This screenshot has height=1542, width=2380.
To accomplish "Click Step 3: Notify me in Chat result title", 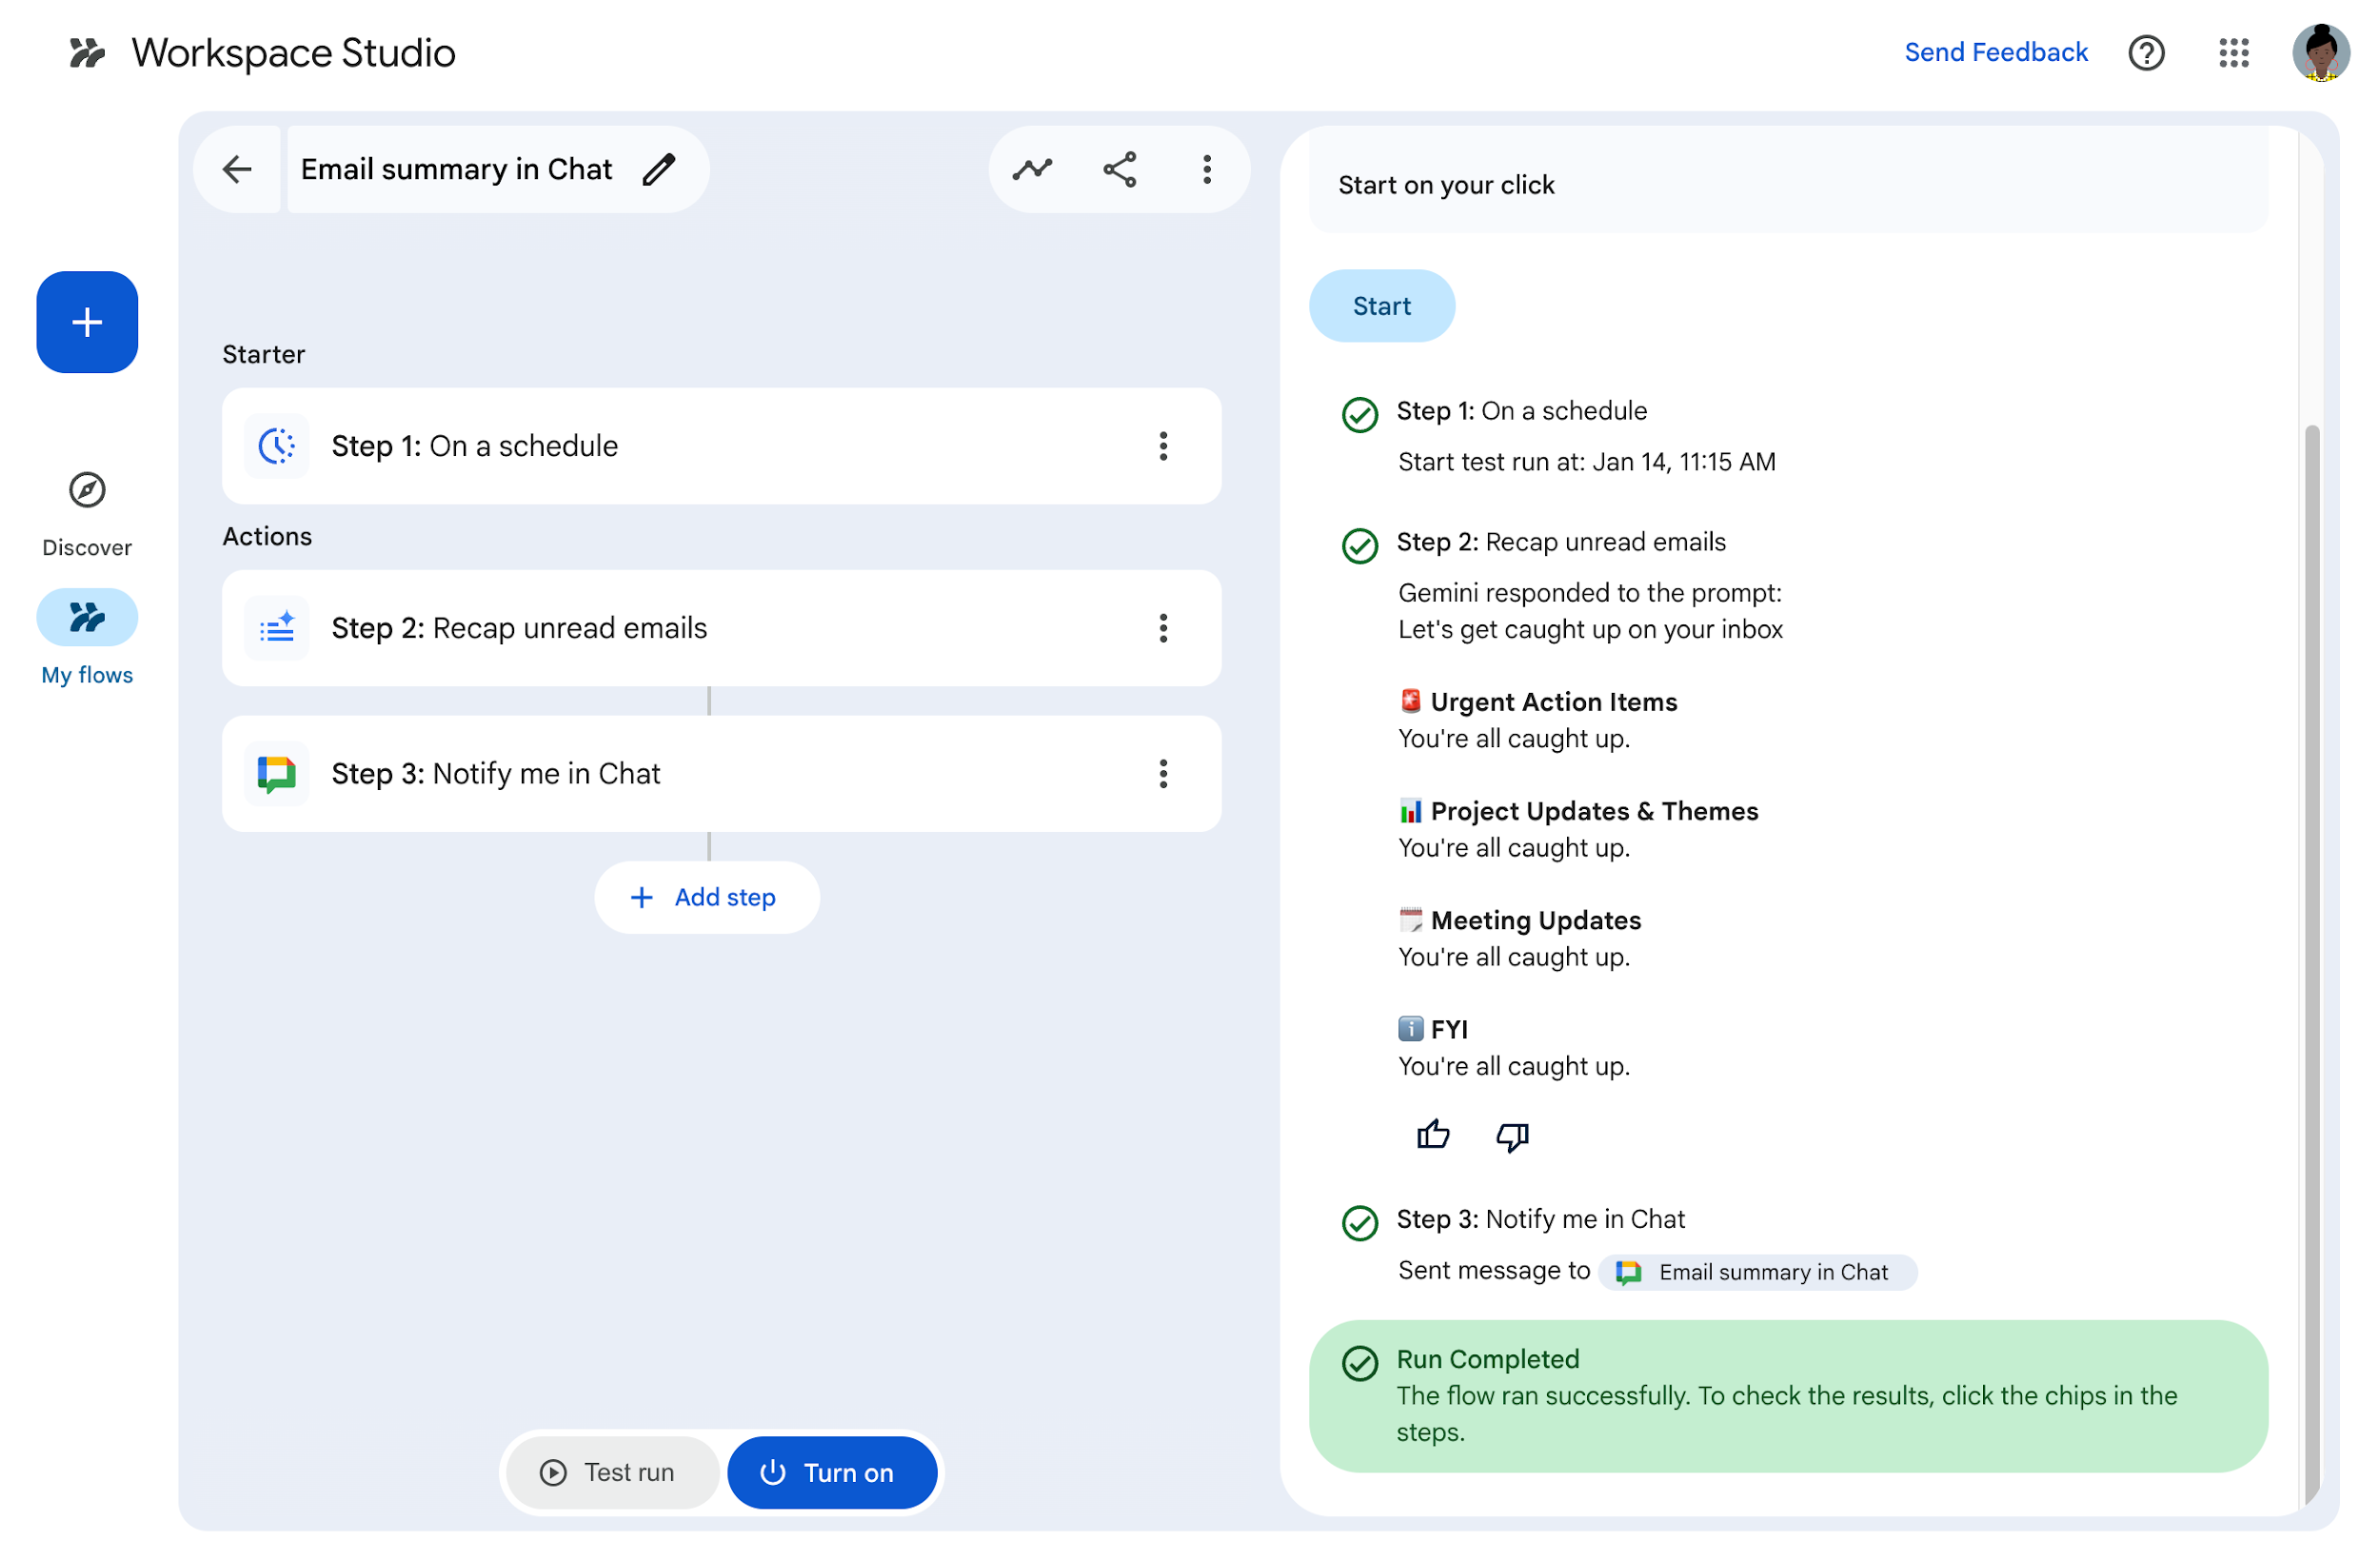I will click(x=1540, y=1219).
